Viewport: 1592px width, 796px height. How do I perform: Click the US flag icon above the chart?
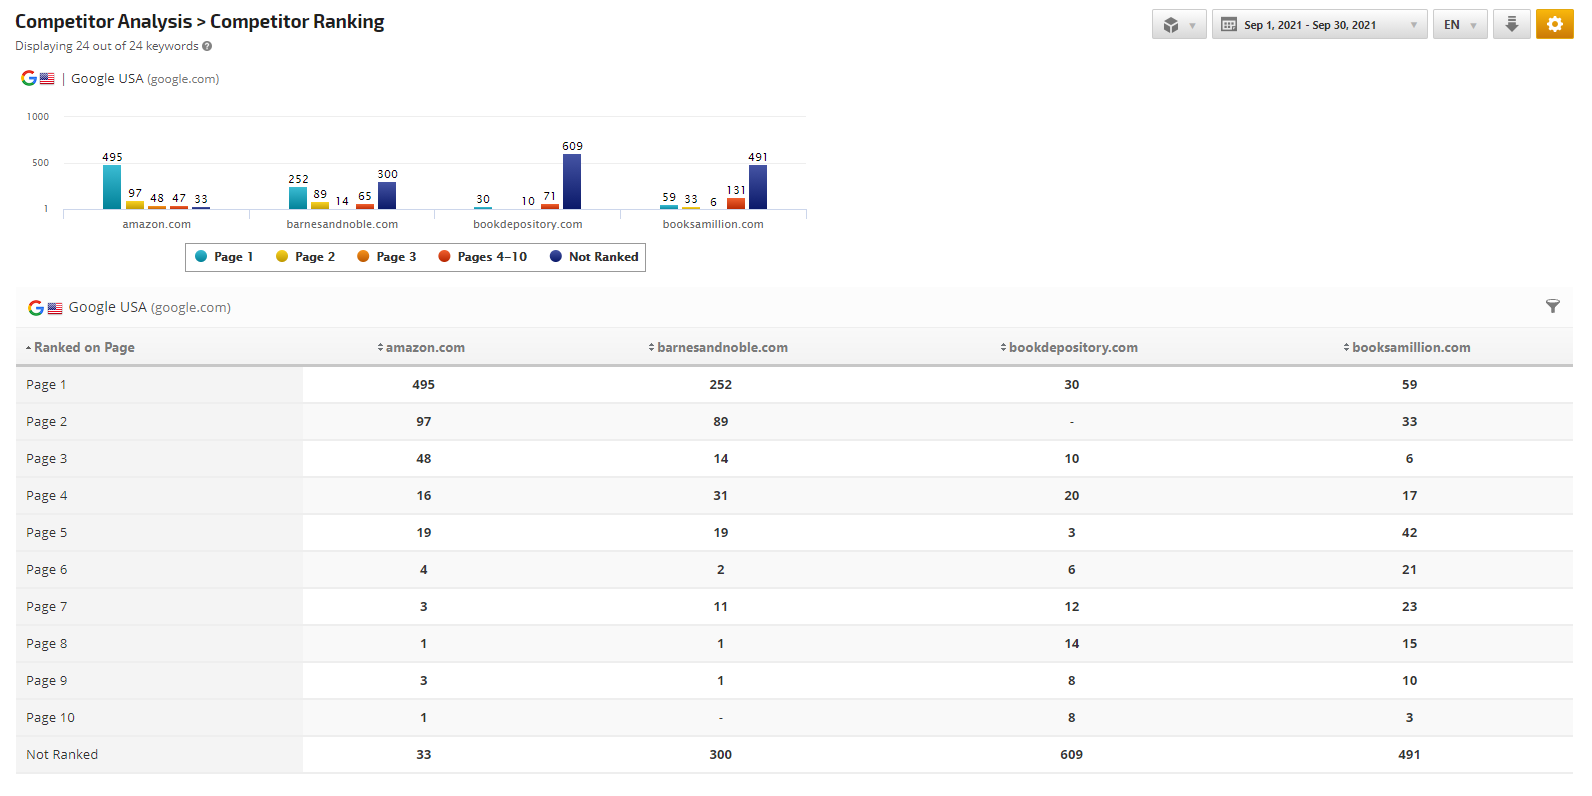(x=47, y=78)
